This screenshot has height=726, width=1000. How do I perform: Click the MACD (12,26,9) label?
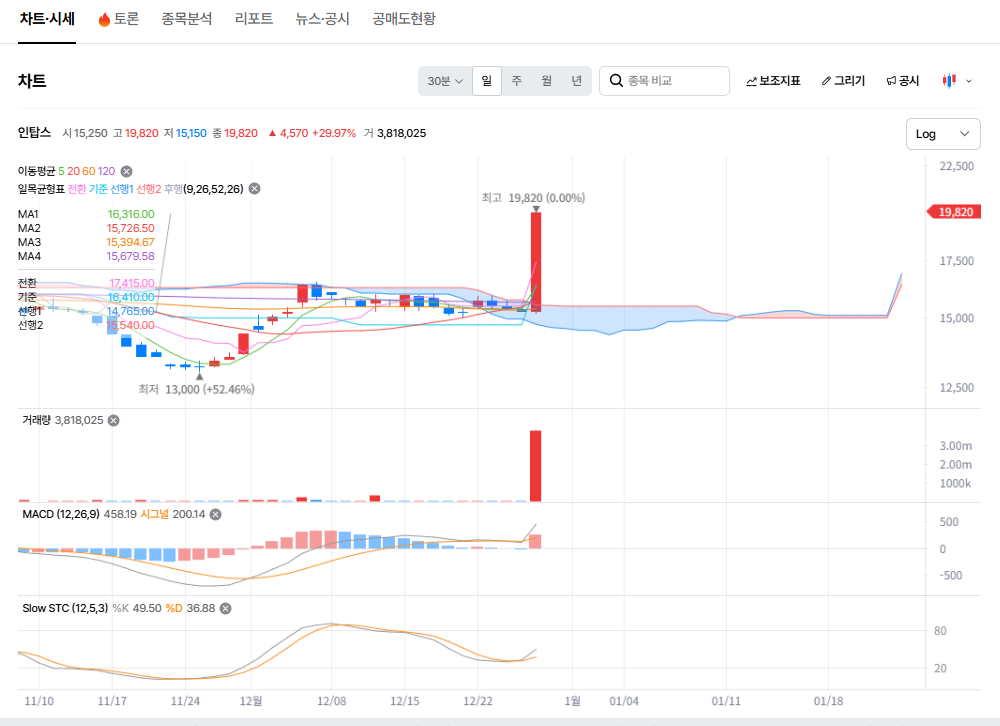tap(61, 514)
